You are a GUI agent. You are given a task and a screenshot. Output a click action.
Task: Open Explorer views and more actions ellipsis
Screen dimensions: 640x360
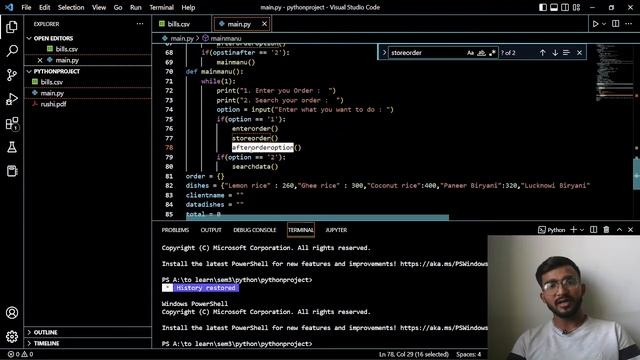[x=140, y=24]
